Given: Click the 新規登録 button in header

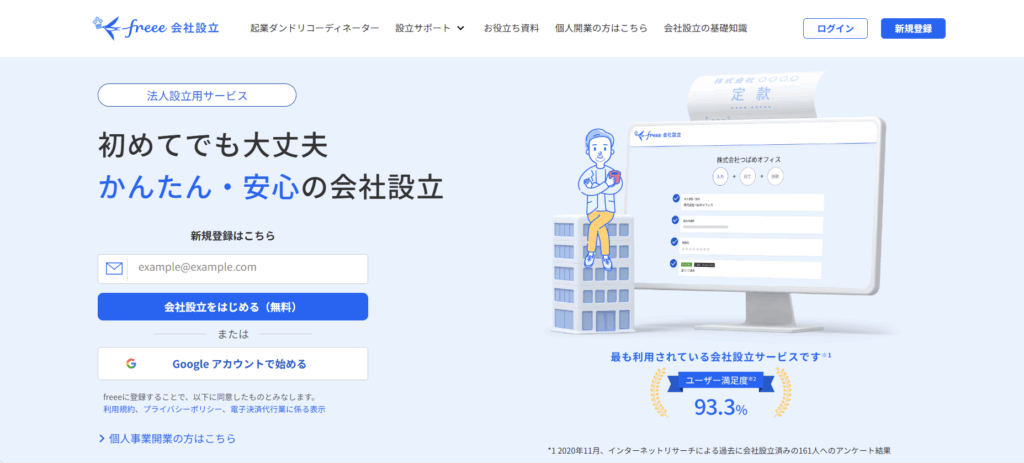Looking at the screenshot, I should tap(913, 29).
